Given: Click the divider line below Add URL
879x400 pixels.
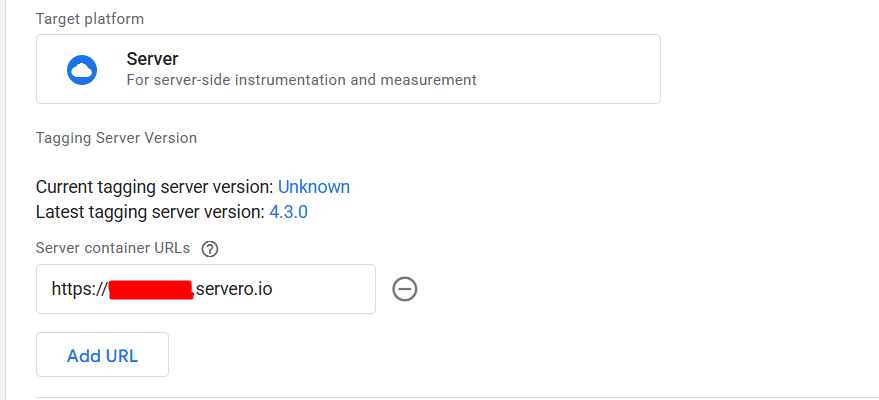Looking at the screenshot, I should 457,397.
